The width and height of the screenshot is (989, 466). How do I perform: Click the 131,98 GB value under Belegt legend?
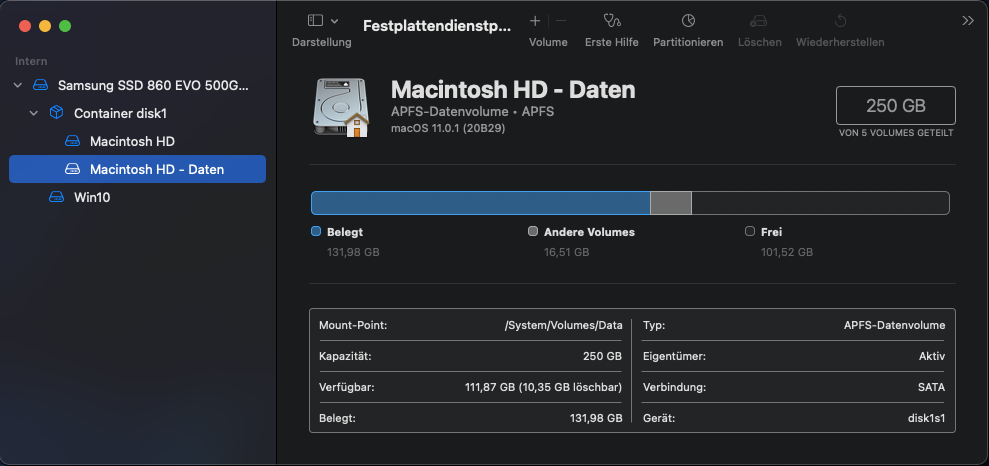pyautogui.click(x=353, y=253)
